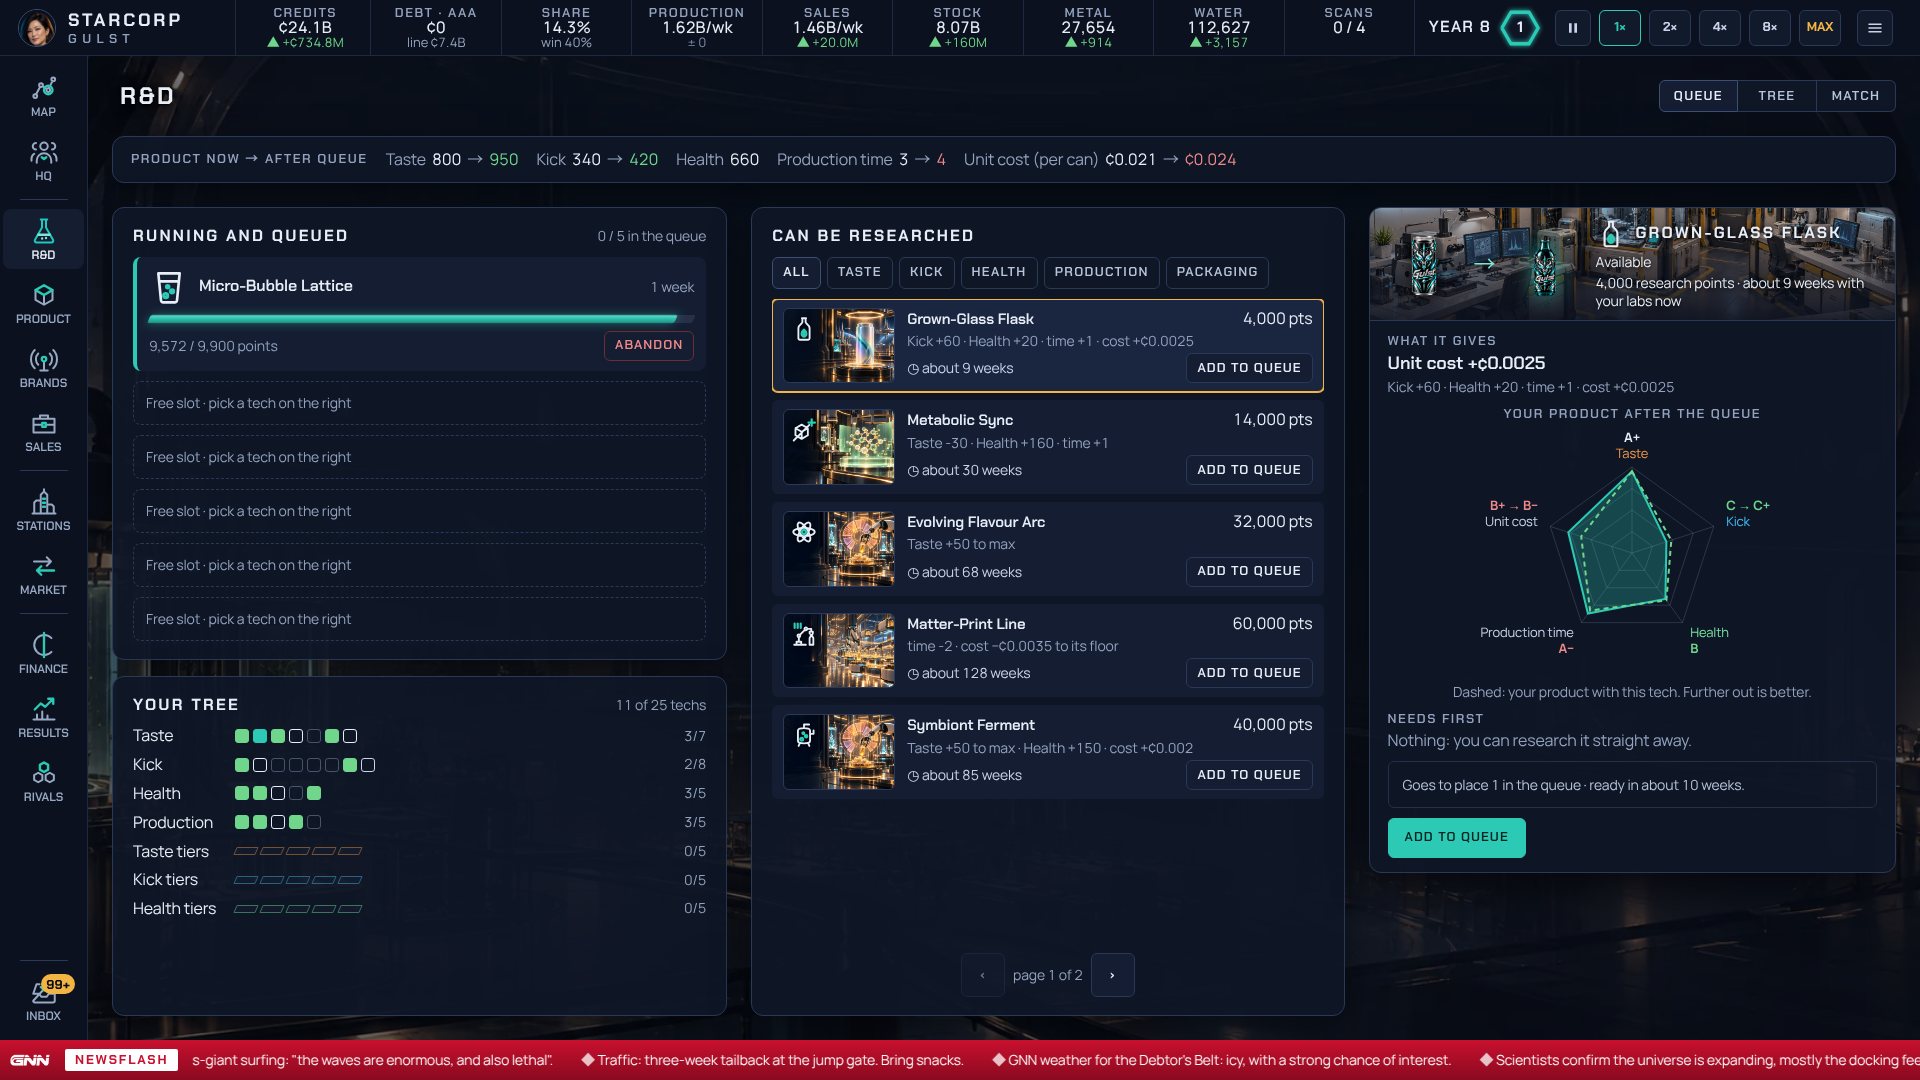Image resolution: width=1920 pixels, height=1080 pixels.
Task: Filter research by Packaging
Action: 1217,272
